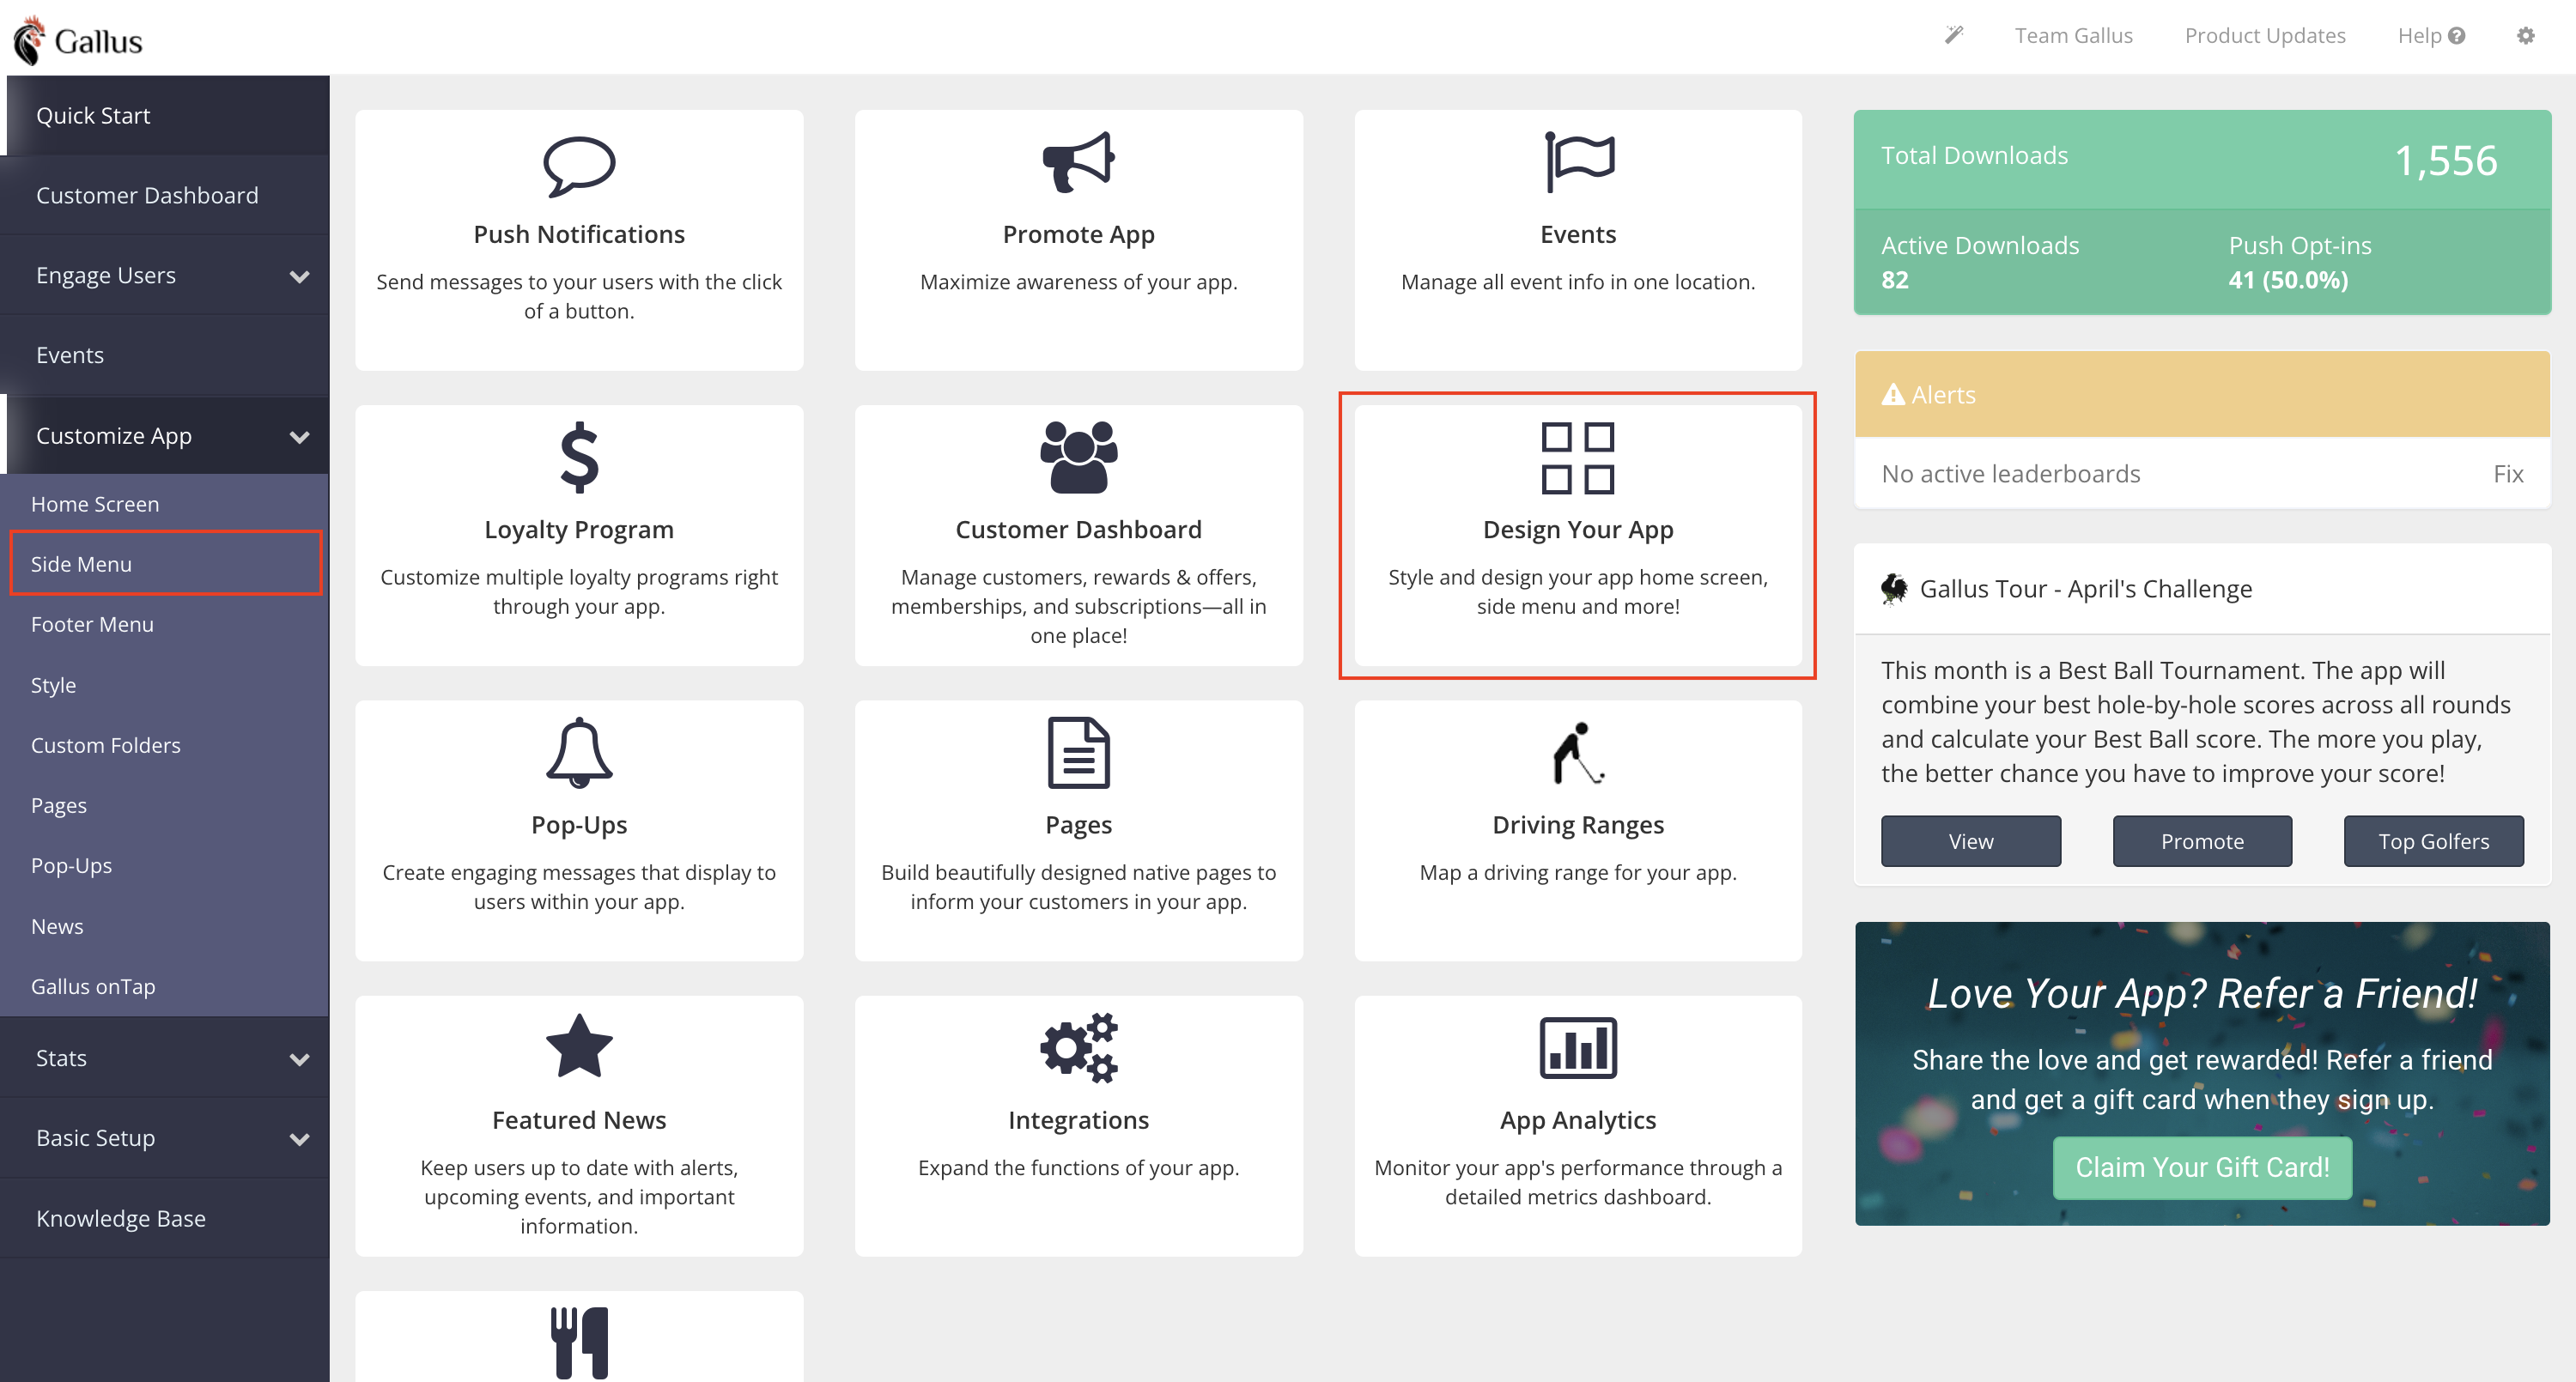Click the Driving Ranges golfer icon
2576x1382 pixels.
(x=1578, y=752)
